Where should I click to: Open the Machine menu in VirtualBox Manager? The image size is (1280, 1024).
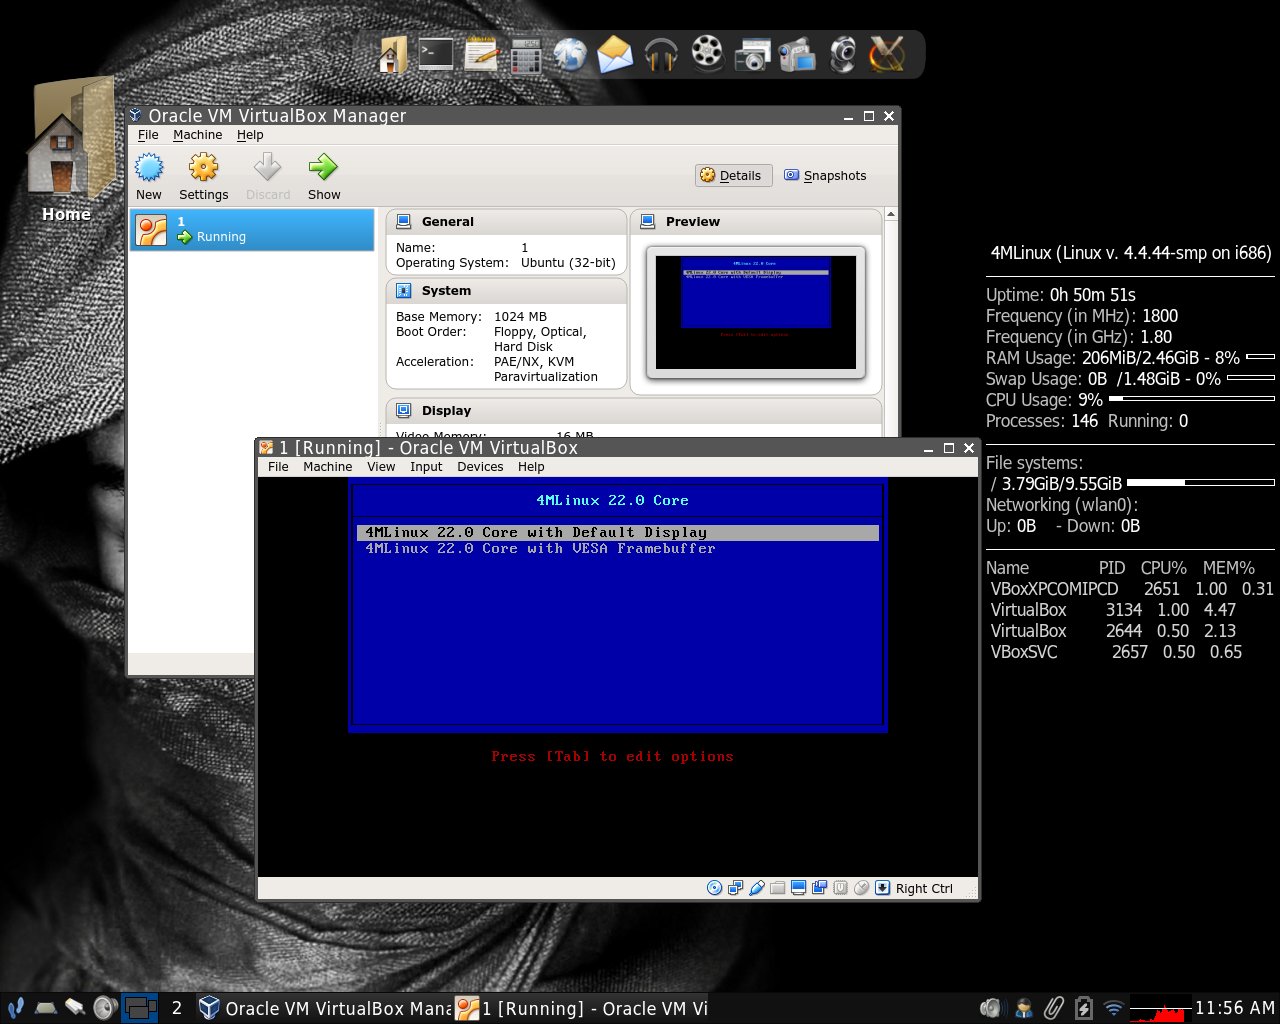(197, 134)
